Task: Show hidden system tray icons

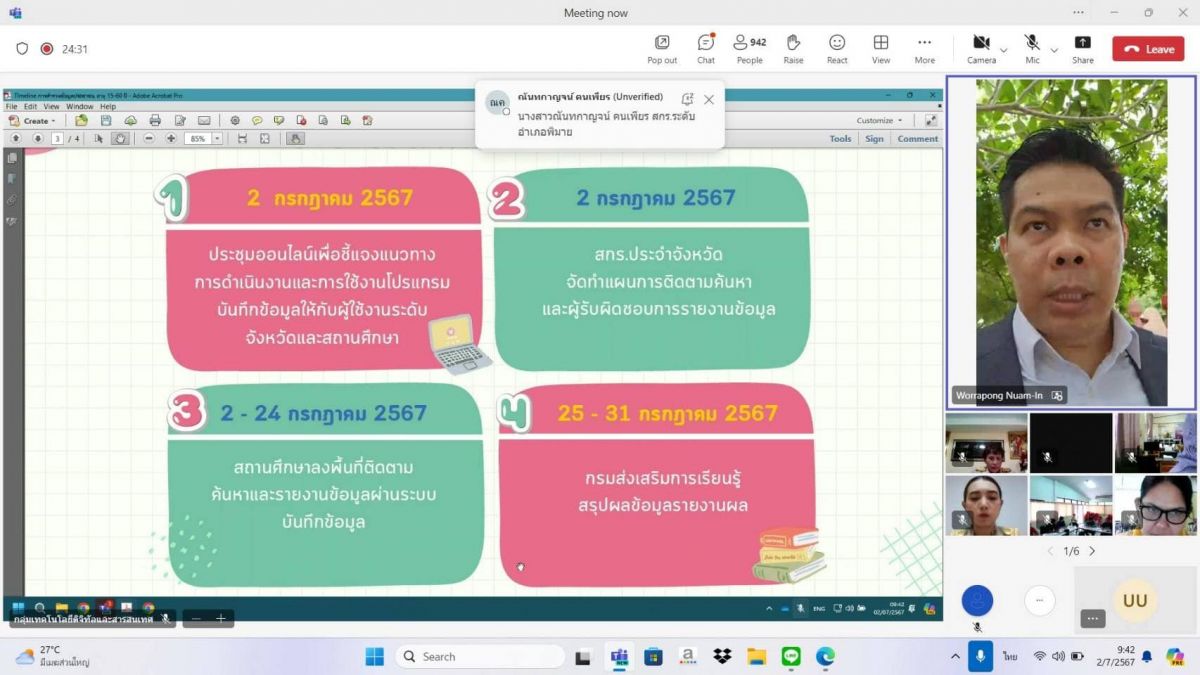Action: (x=955, y=656)
